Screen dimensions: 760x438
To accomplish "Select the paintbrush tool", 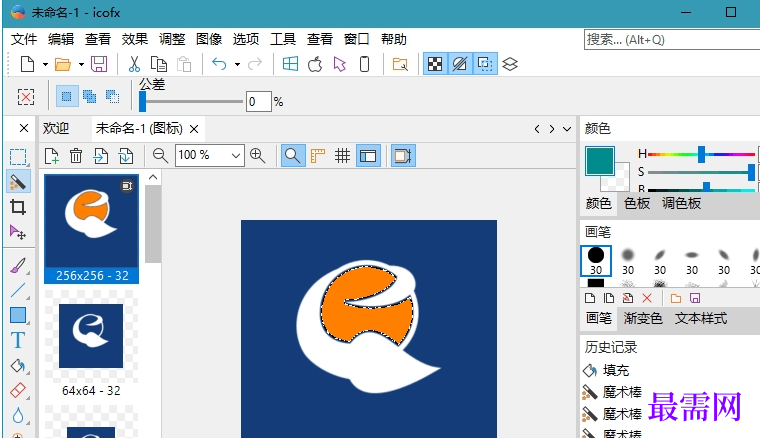I will 18,266.
